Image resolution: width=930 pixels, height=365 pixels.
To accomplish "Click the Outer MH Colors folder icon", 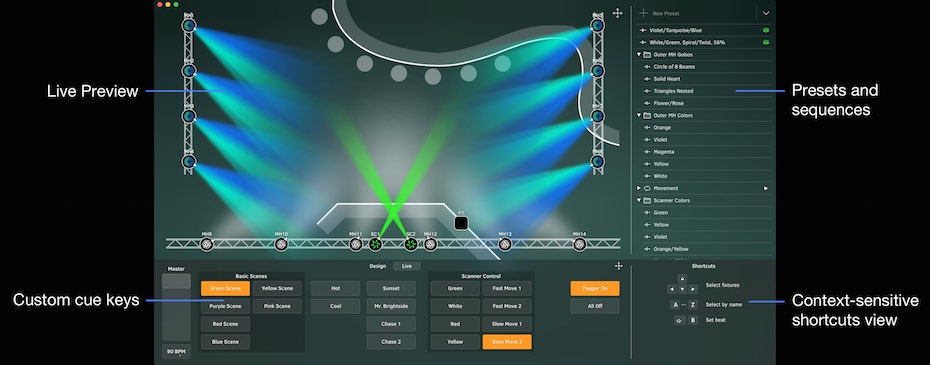I will [648, 115].
